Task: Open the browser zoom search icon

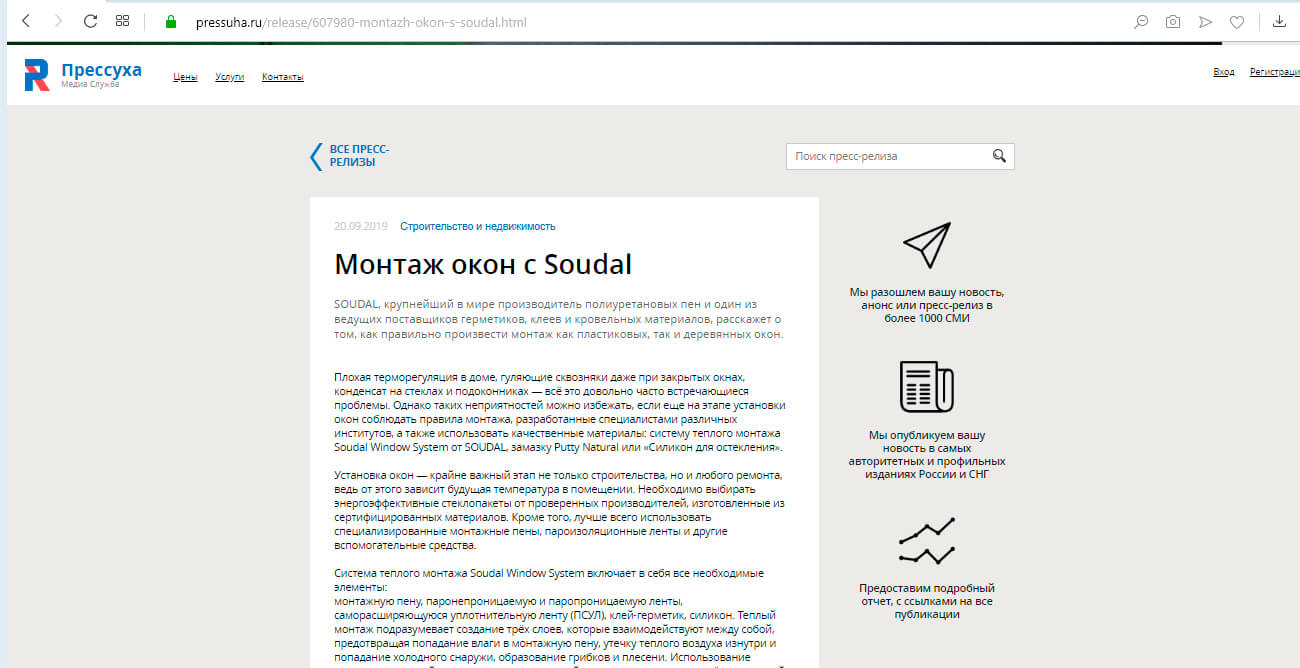Action: click(x=1140, y=21)
